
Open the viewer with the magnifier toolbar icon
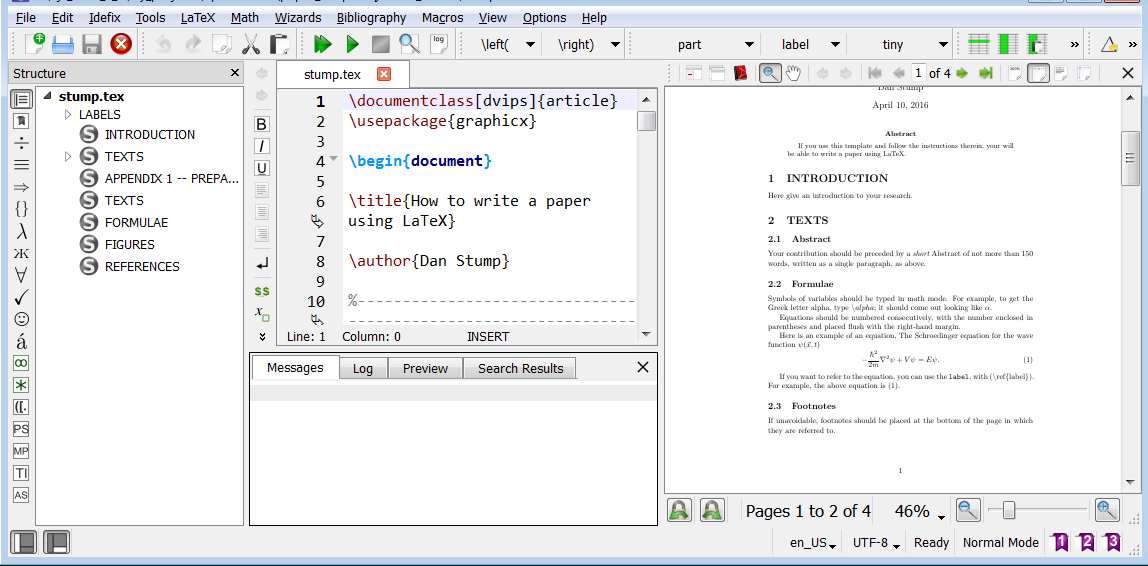pyautogui.click(x=409, y=44)
